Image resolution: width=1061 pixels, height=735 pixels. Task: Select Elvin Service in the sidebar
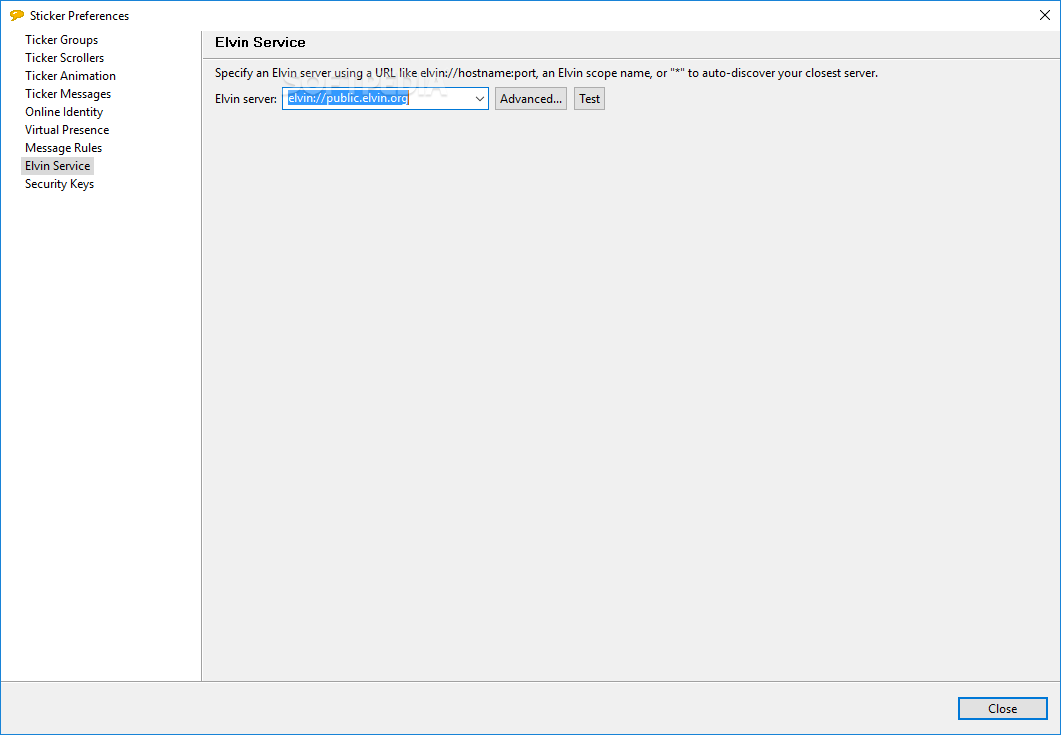point(58,166)
